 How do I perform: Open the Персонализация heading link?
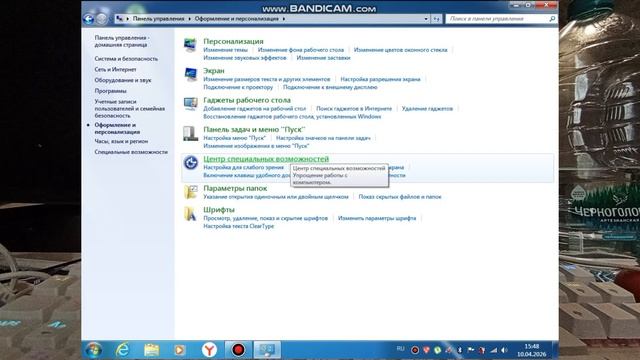tap(233, 41)
